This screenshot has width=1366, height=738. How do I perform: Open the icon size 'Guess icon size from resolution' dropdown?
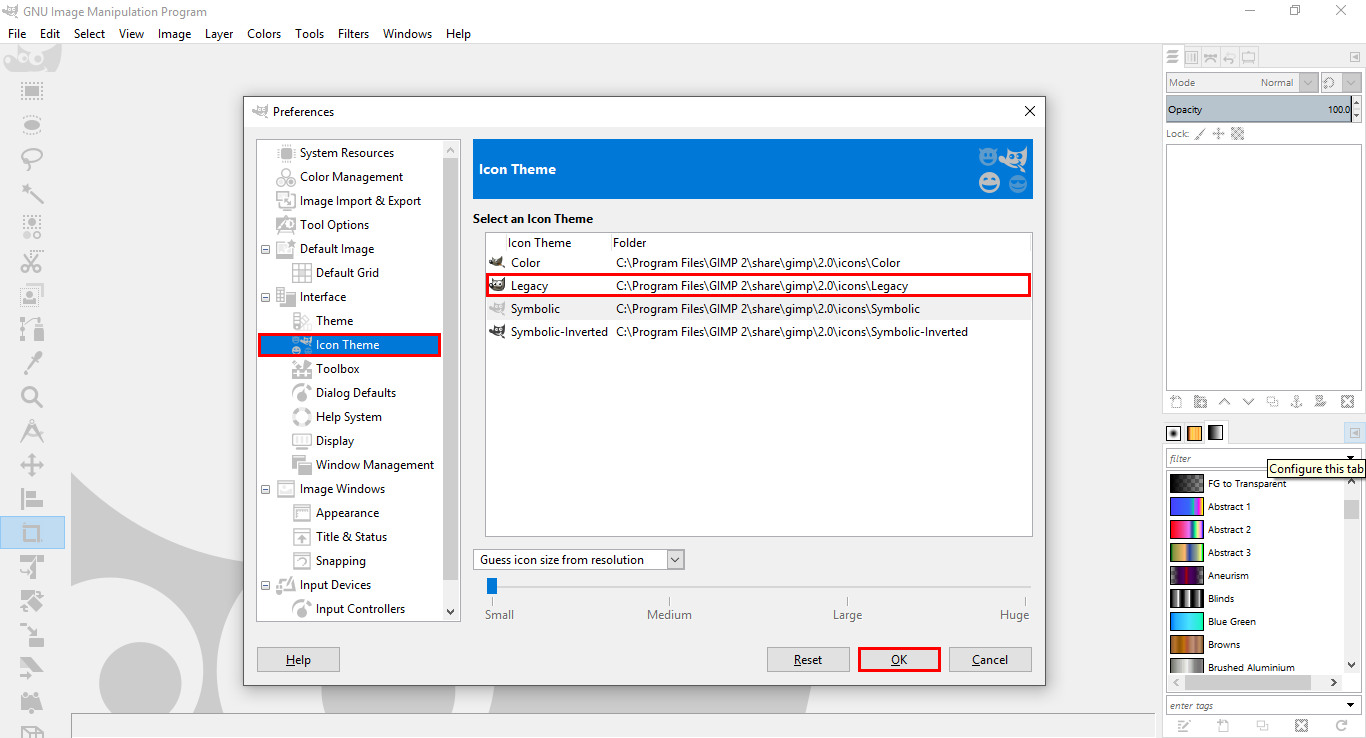click(x=579, y=560)
